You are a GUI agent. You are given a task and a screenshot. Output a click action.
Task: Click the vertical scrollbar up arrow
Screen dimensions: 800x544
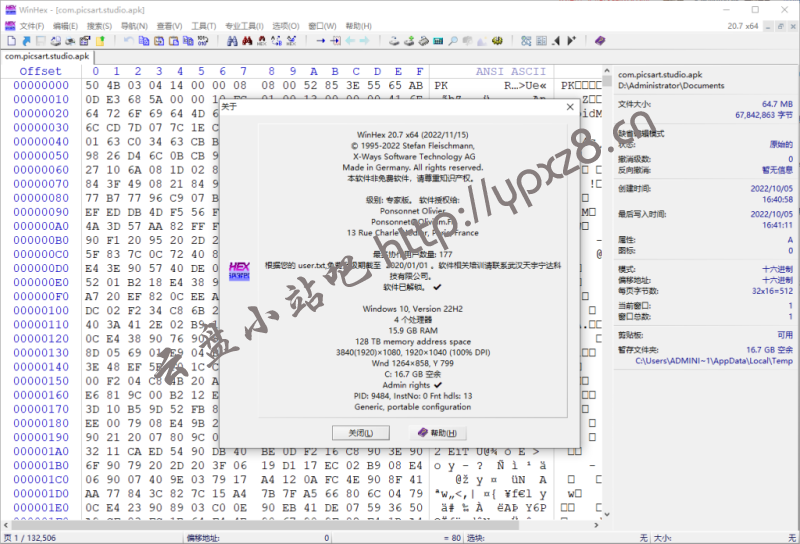tap(607, 70)
